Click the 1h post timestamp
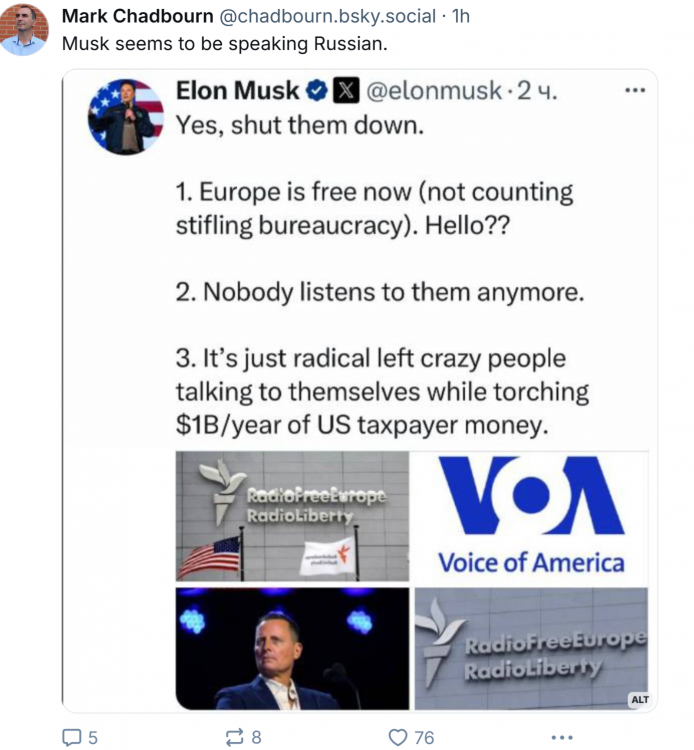 tap(461, 17)
